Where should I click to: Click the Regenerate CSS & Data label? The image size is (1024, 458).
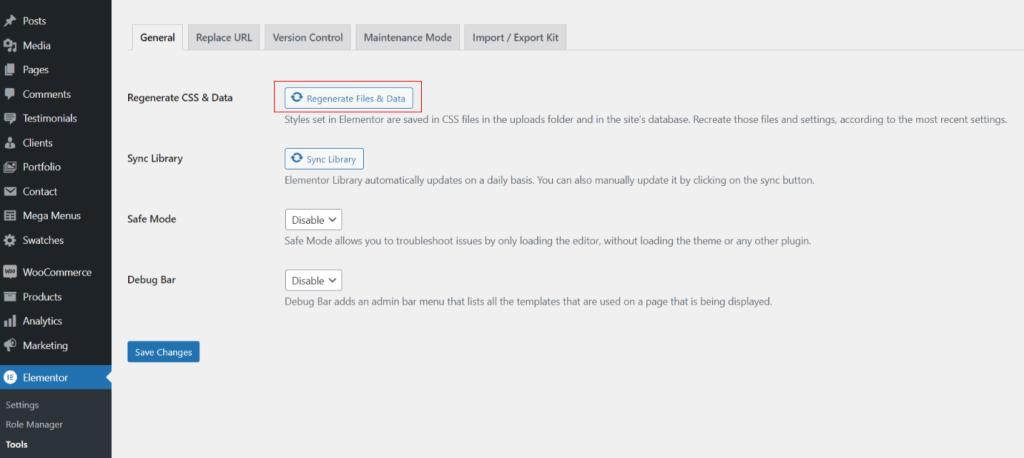coord(180,98)
